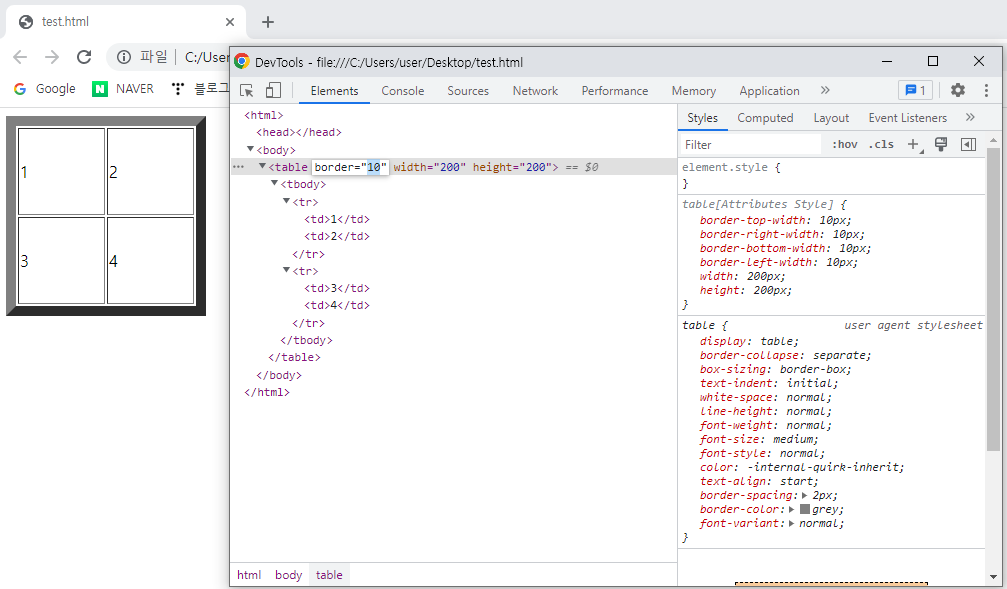This screenshot has width=1007, height=589.
Task: Select the <td>1</td> DOM node
Action: point(337,220)
